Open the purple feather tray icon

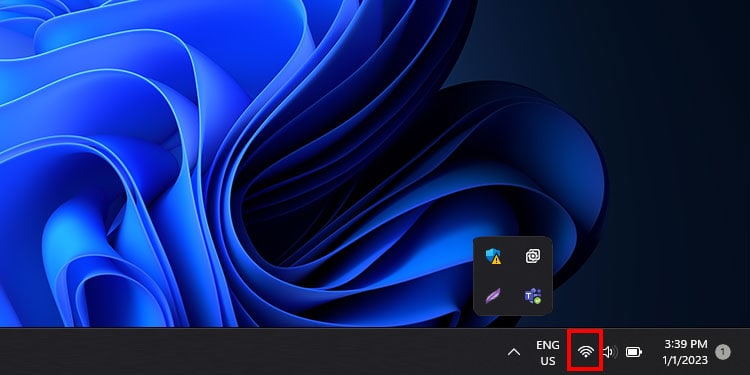pyautogui.click(x=493, y=296)
